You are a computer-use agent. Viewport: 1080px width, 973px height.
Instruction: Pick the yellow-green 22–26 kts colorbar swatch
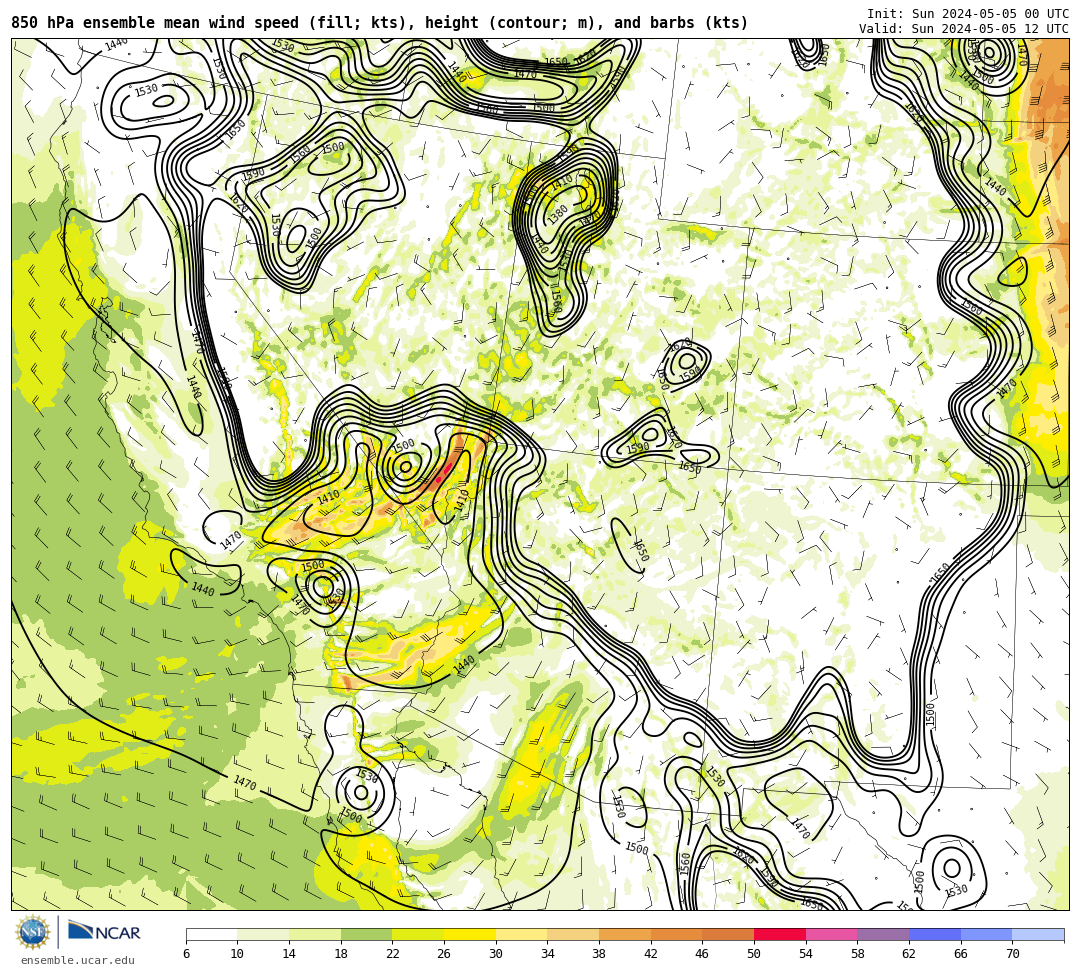click(x=418, y=934)
